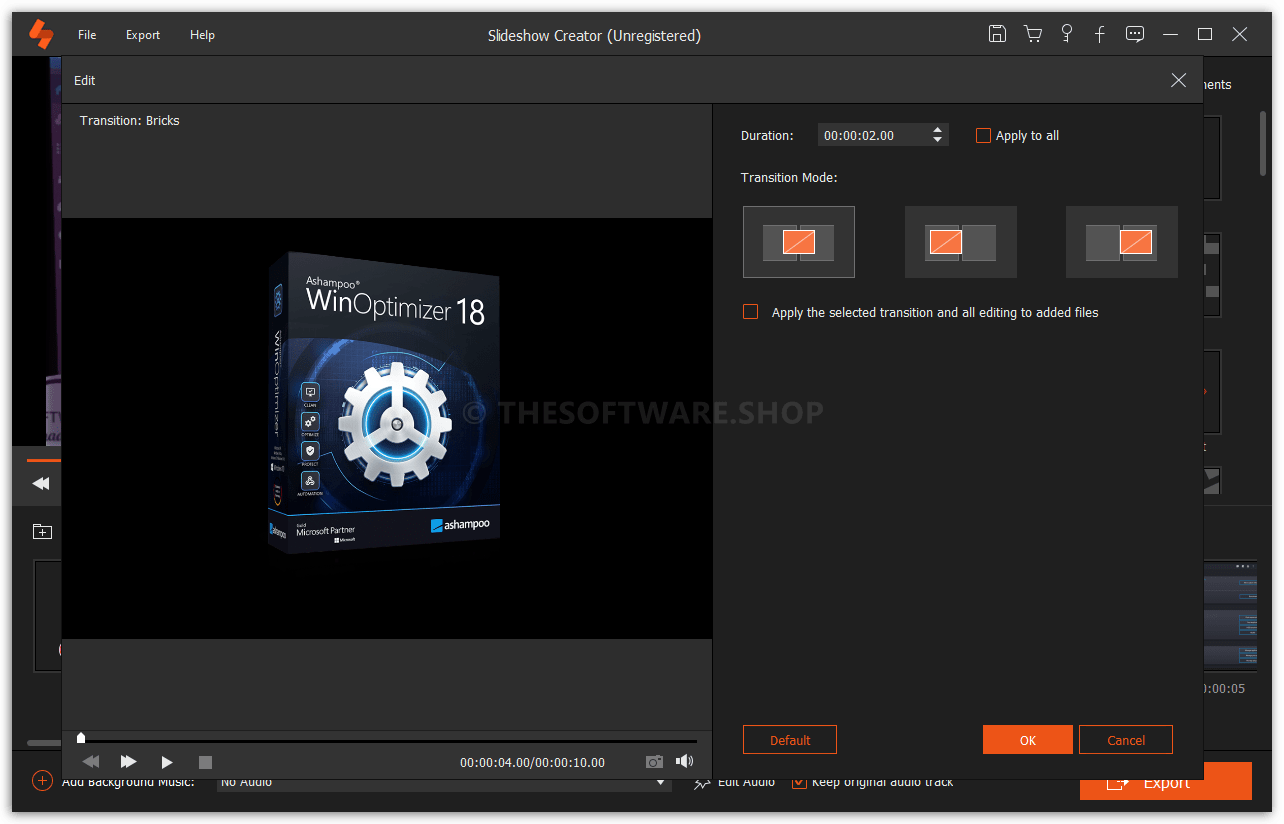Open the Facebook page link icon
The height and width of the screenshot is (824, 1284).
click(x=1100, y=33)
